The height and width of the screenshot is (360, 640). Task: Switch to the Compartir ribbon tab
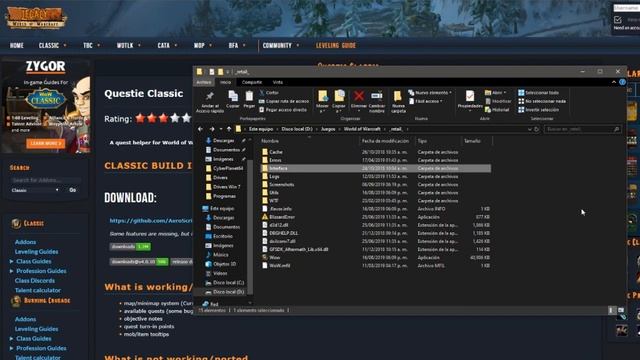(x=251, y=82)
